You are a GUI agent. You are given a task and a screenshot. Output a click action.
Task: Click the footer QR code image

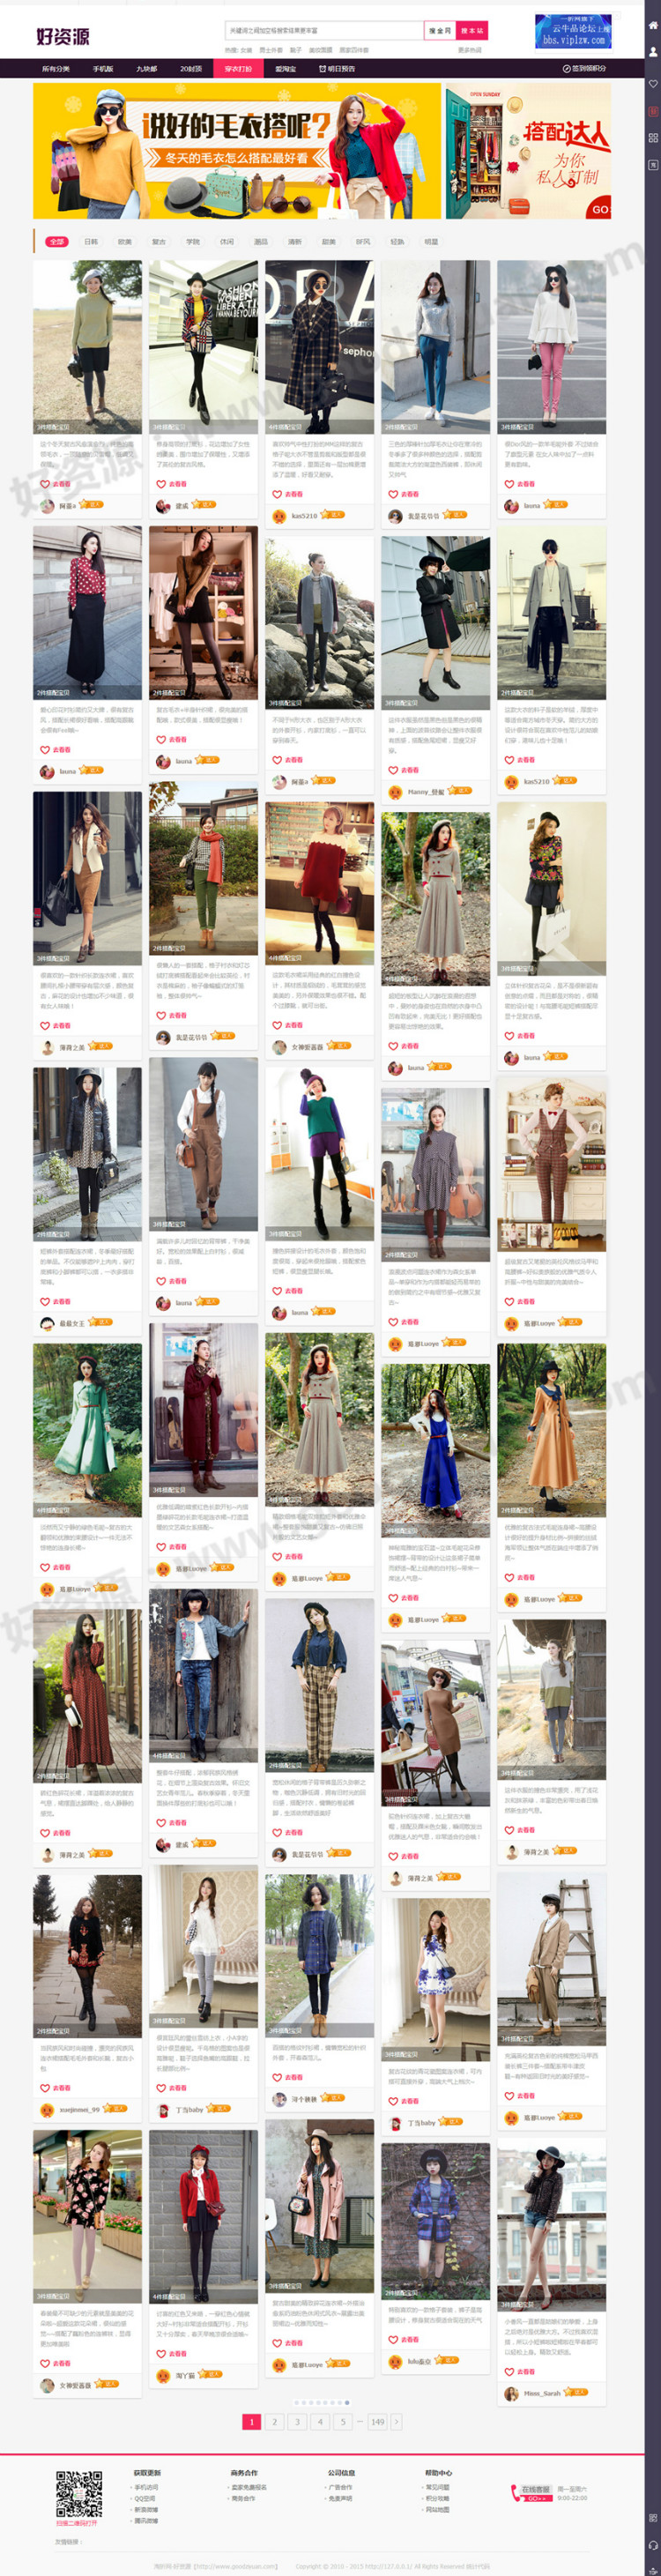pyautogui.click(x=78, y=2494)
